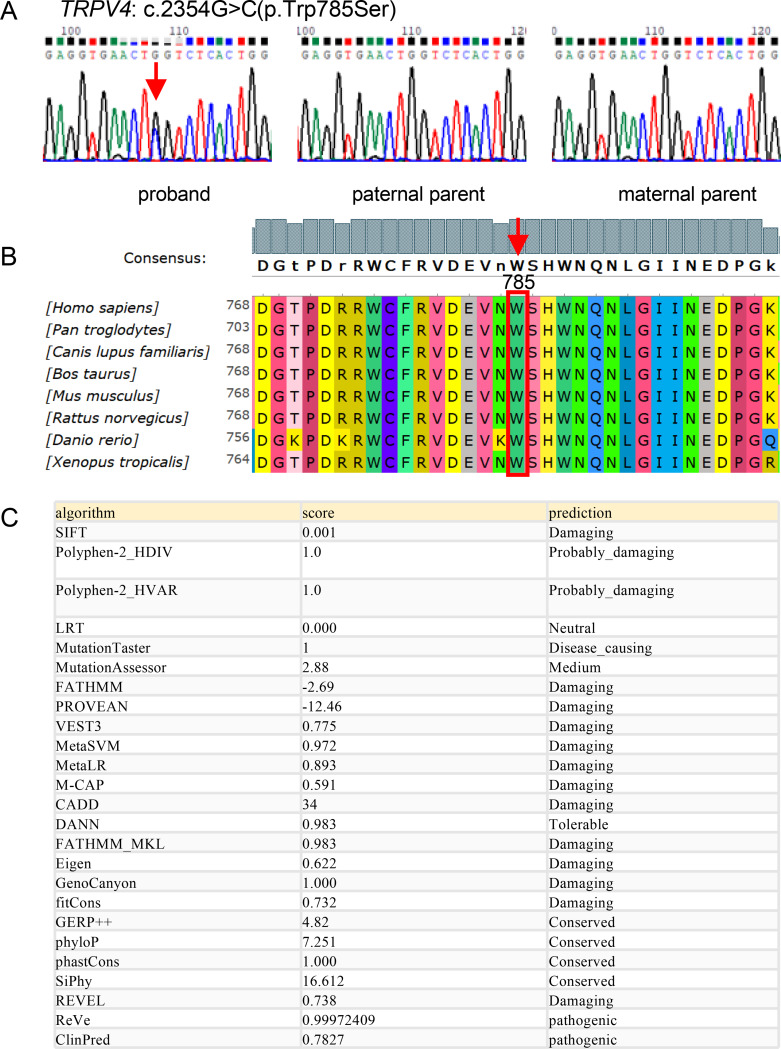Select the VEST3 algorithm cell
The image size is (781, 1049).
[x=177, y=726]
